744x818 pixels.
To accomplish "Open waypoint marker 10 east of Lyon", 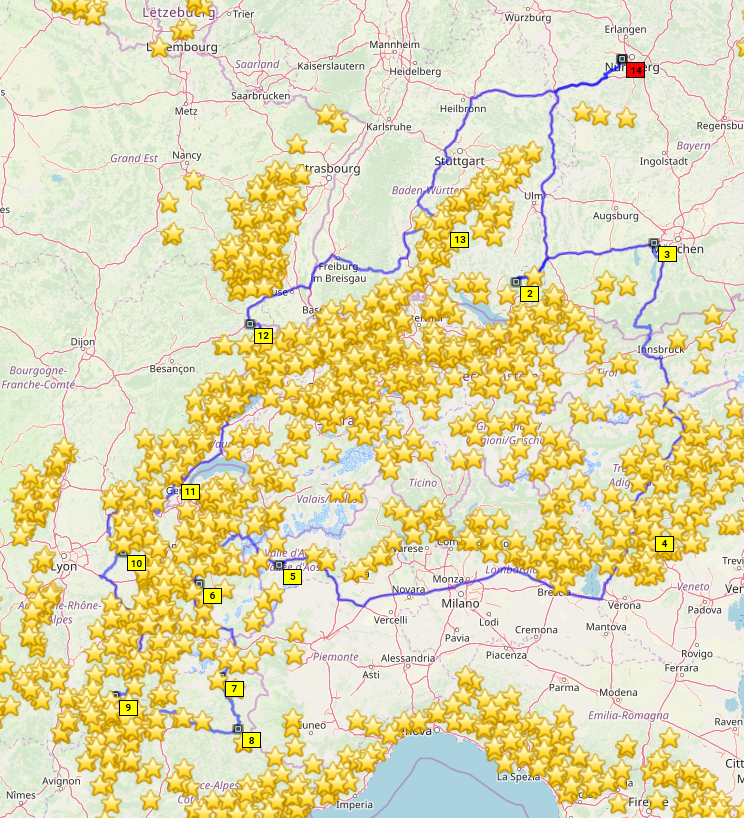I will [x=137, y=563].
